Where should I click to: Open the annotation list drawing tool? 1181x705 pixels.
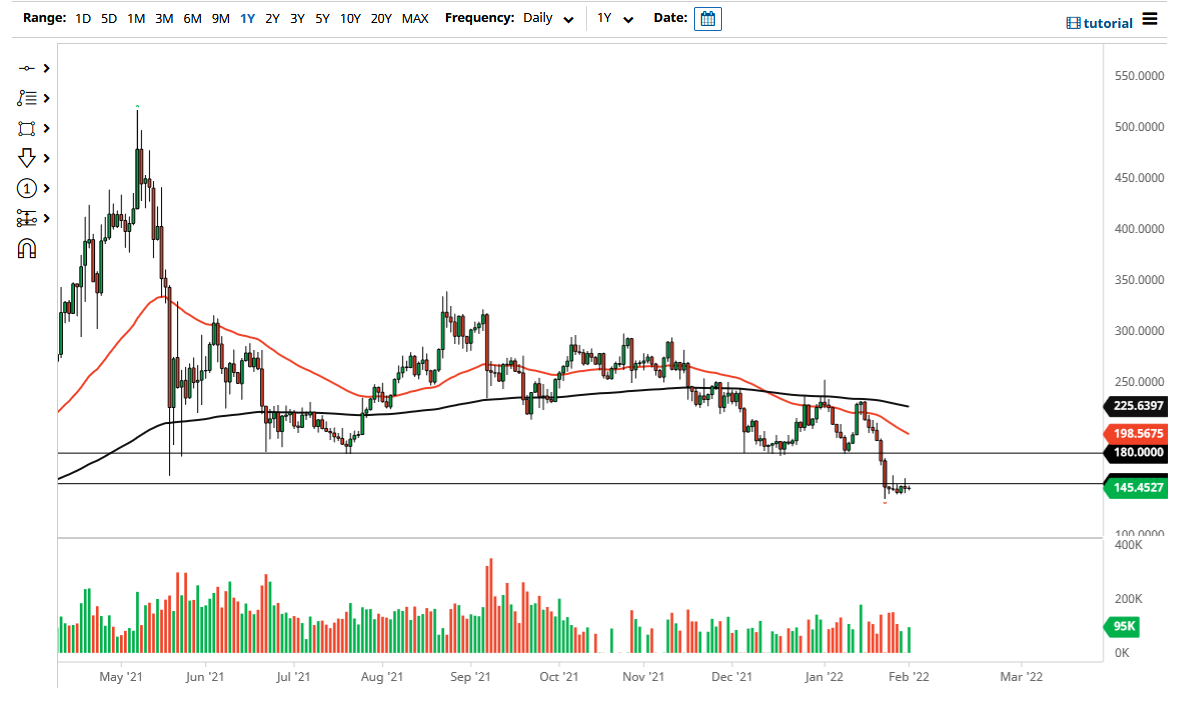[27, 98]
